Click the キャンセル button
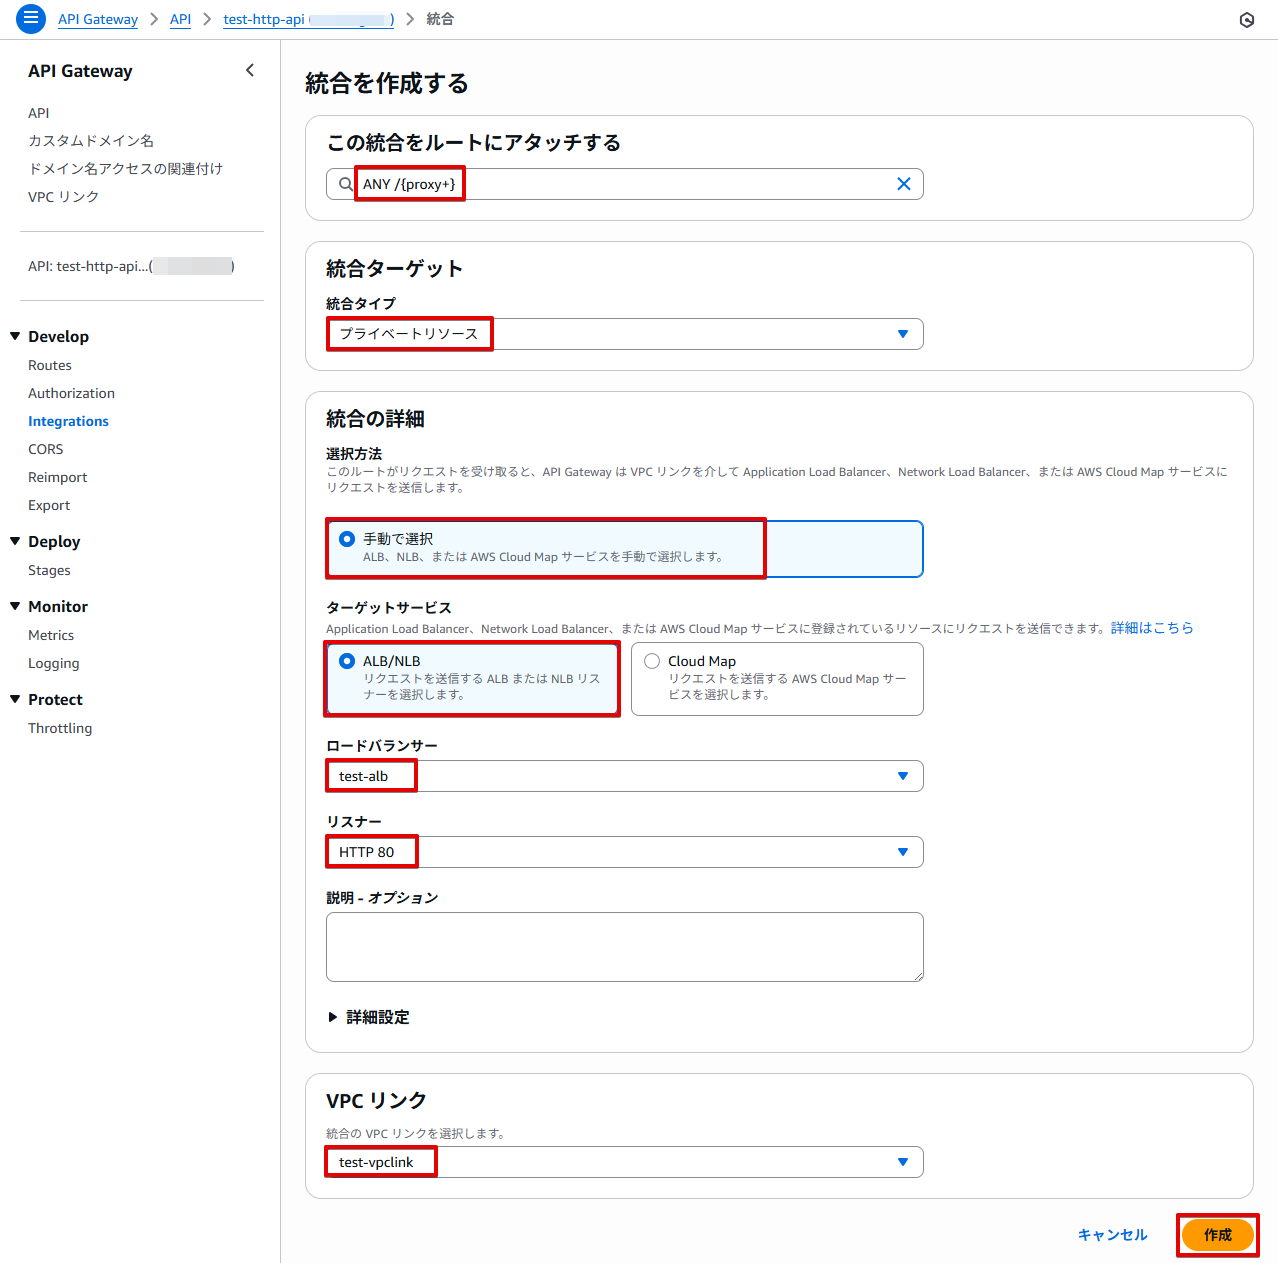 click(1113, 1235)
